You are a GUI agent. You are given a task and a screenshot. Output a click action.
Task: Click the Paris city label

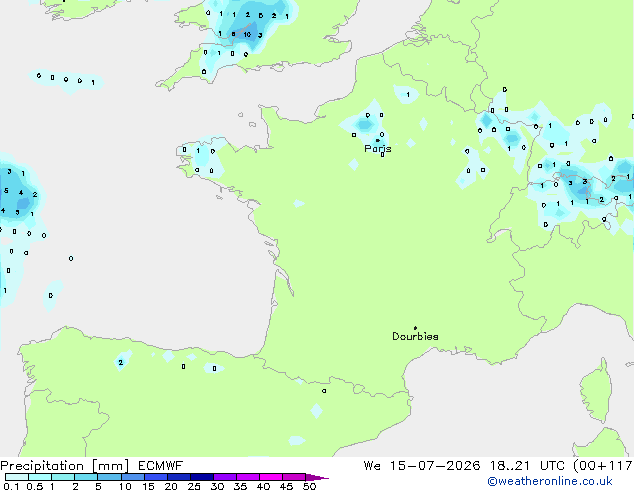coord(378,148)
